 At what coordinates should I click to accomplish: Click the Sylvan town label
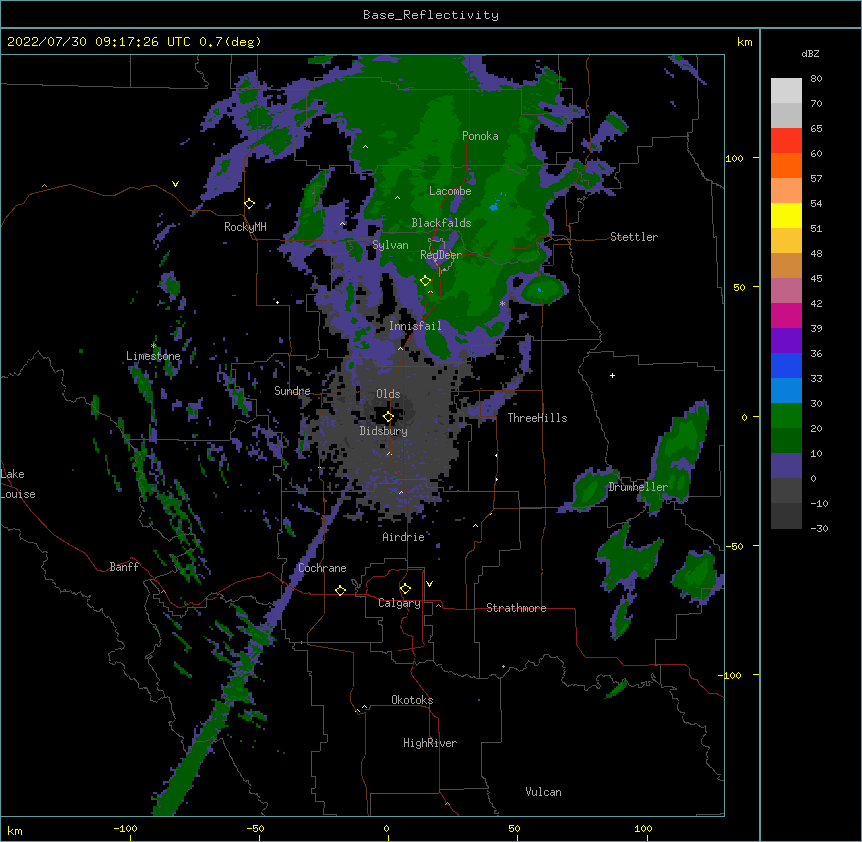[390, 245]
